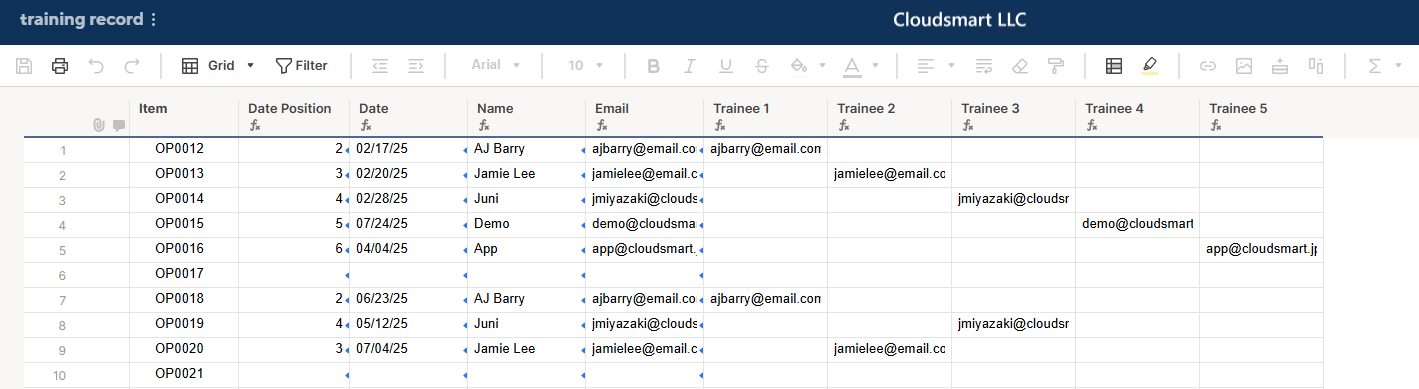This screenshot has height=389, width=1419.
Task: Toggle bold formatting
Action: coord(654,66)
